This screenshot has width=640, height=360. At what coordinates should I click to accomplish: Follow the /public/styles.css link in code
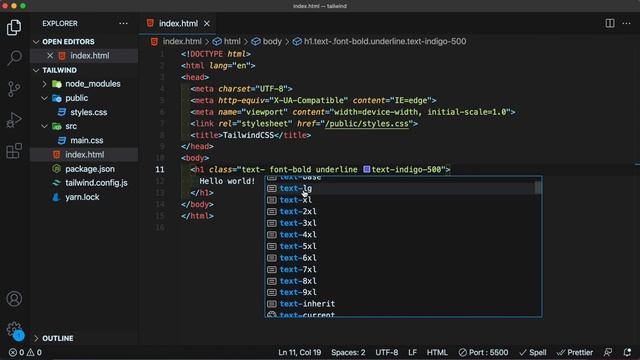click(x=367, y=124)
